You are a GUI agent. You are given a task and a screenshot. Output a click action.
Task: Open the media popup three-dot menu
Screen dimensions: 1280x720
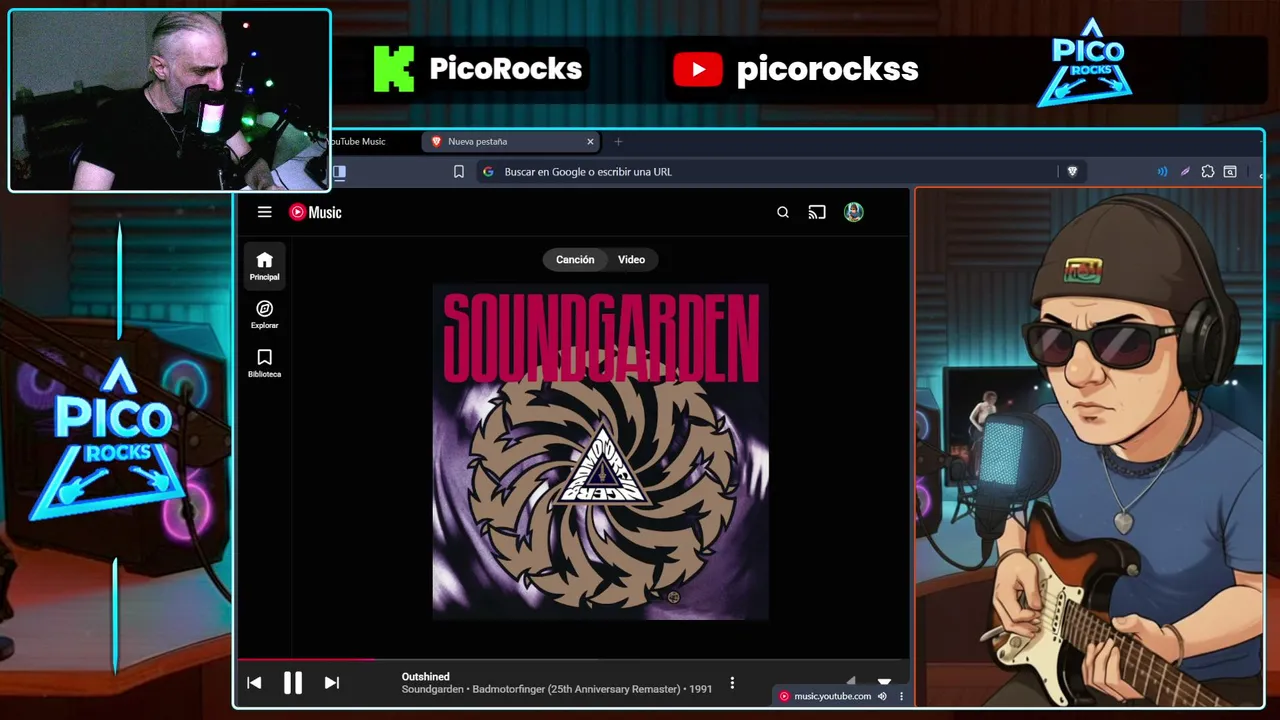pos(901,696)
